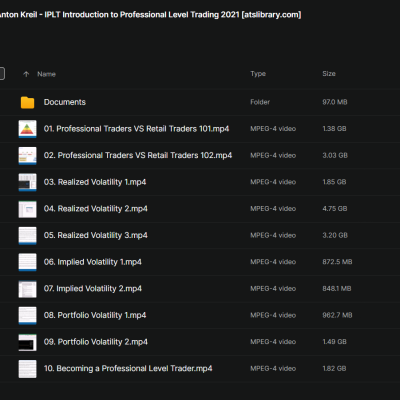Click size value 962.7 MB
Image resolution: width=400 pixels, height=400 pixels.
tap(337, 315)
